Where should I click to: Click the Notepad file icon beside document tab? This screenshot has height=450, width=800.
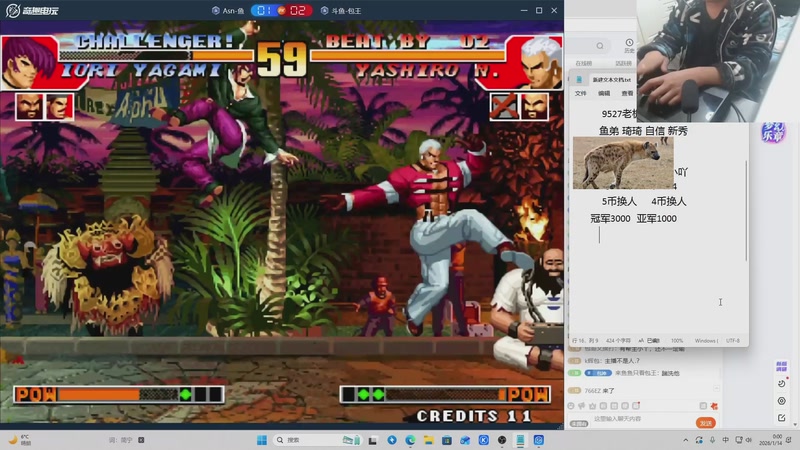[579, 80]
